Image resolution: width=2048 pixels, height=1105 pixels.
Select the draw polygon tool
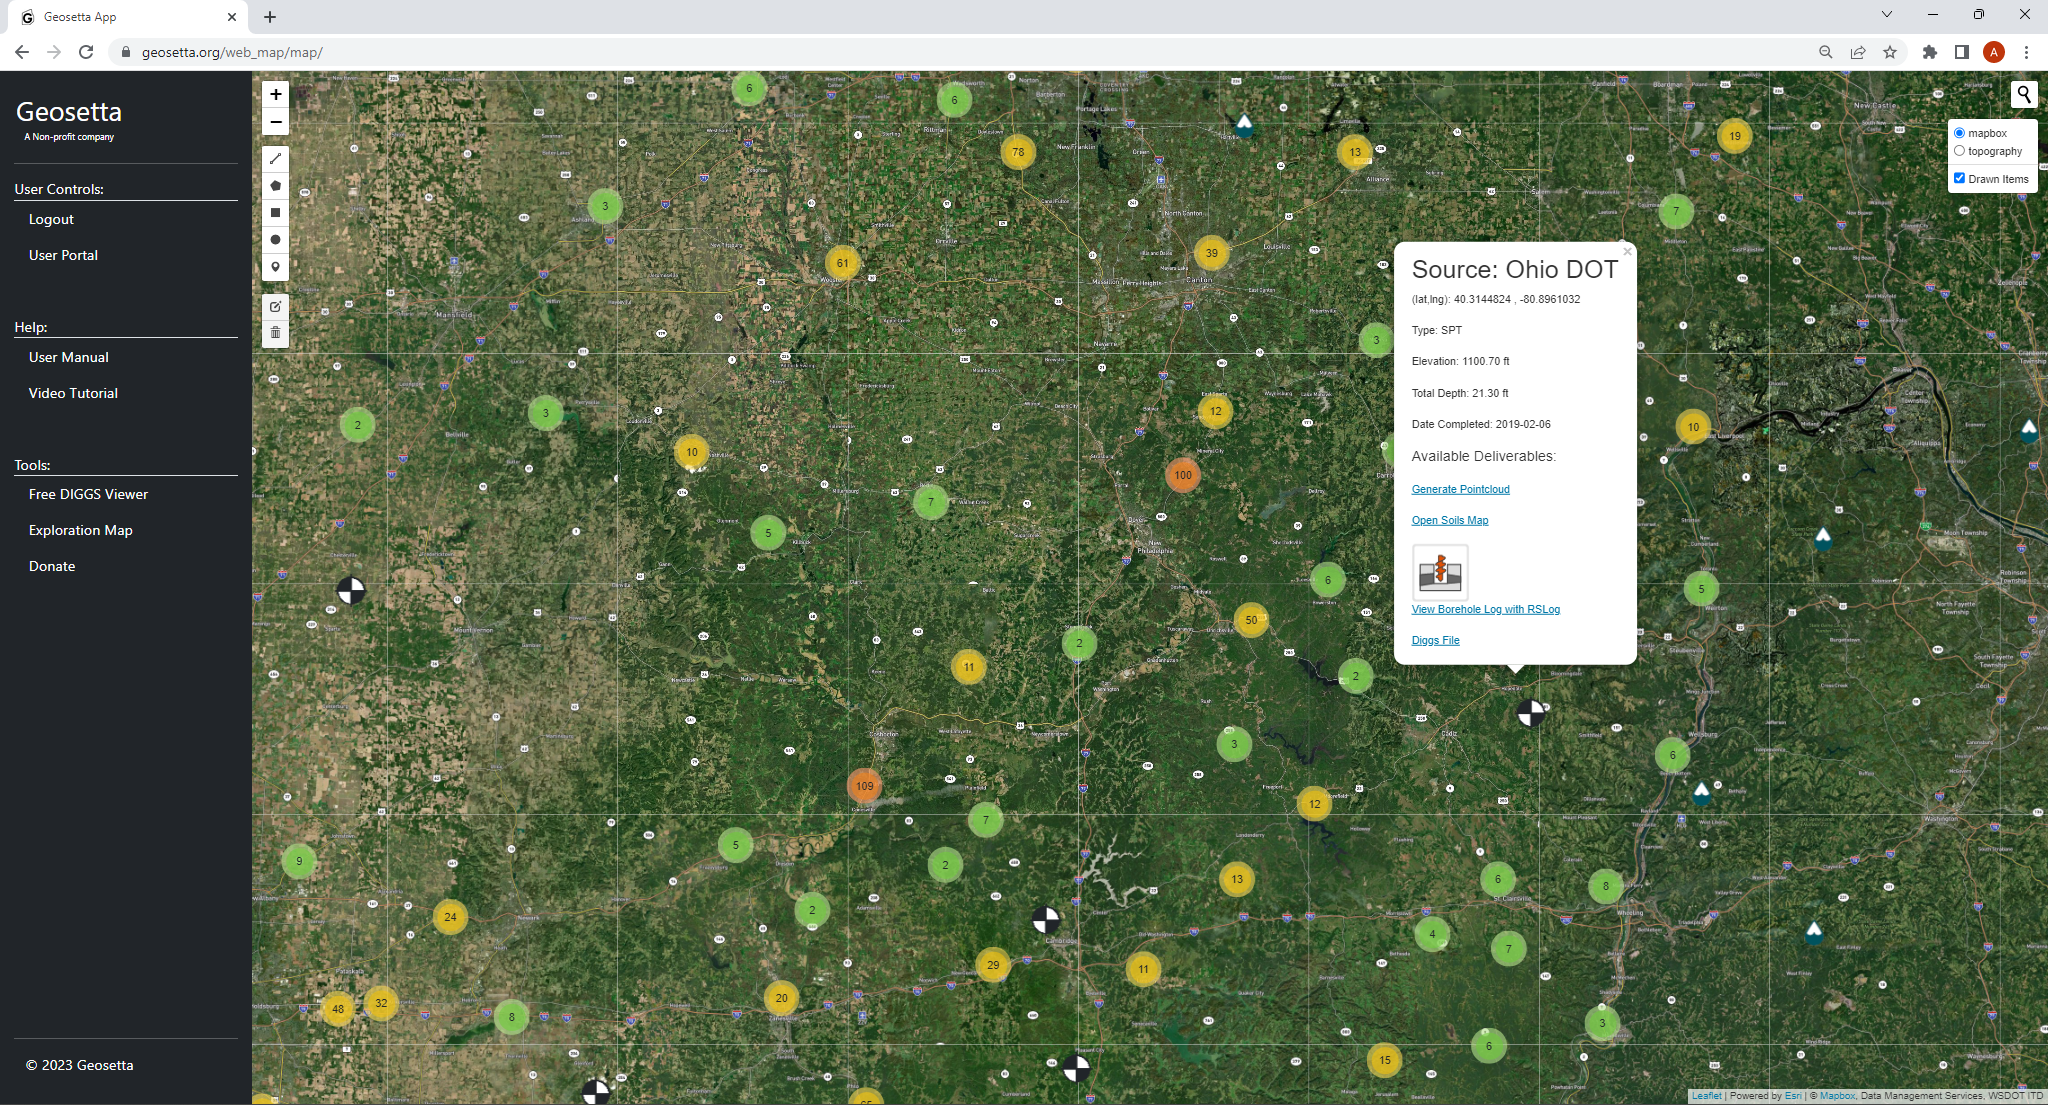coord(276,186)
